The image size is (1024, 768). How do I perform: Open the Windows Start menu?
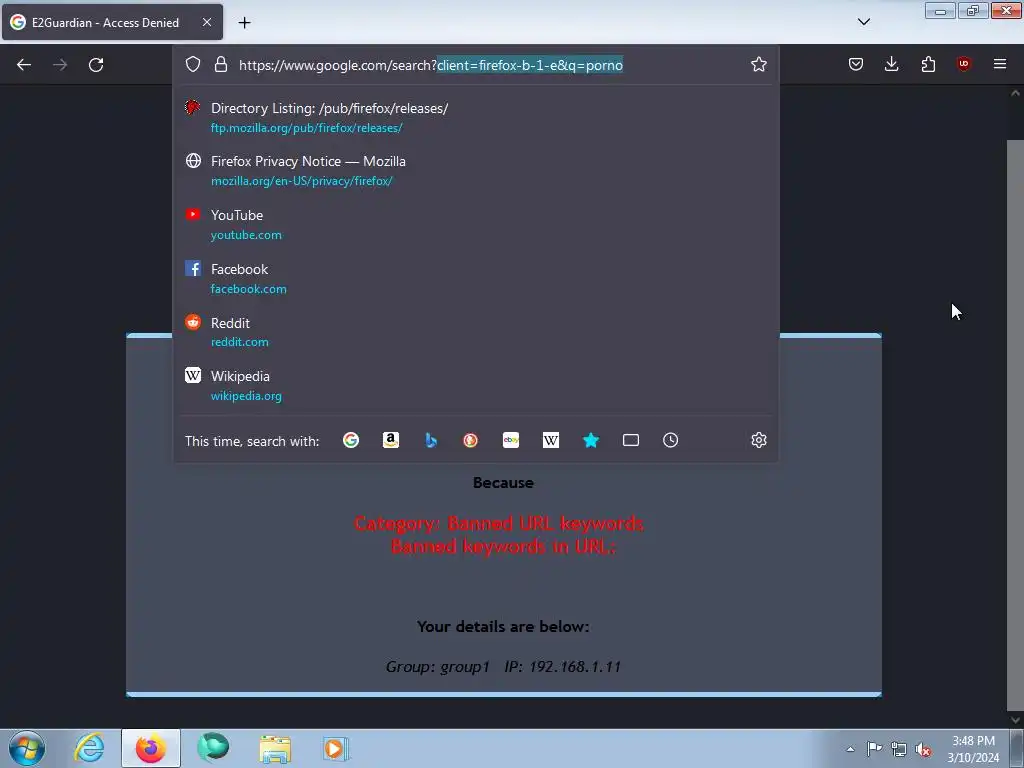click(27, 748)
